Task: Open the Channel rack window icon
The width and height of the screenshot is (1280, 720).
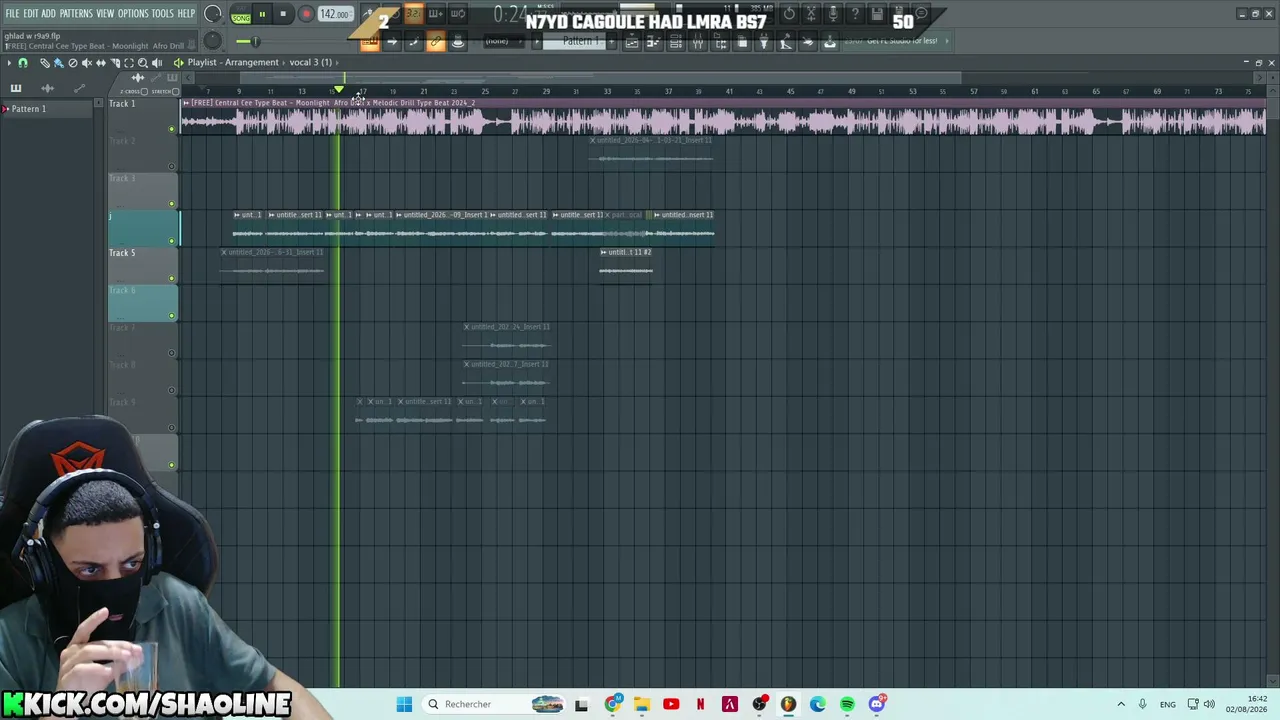Action: click(675, 42)
